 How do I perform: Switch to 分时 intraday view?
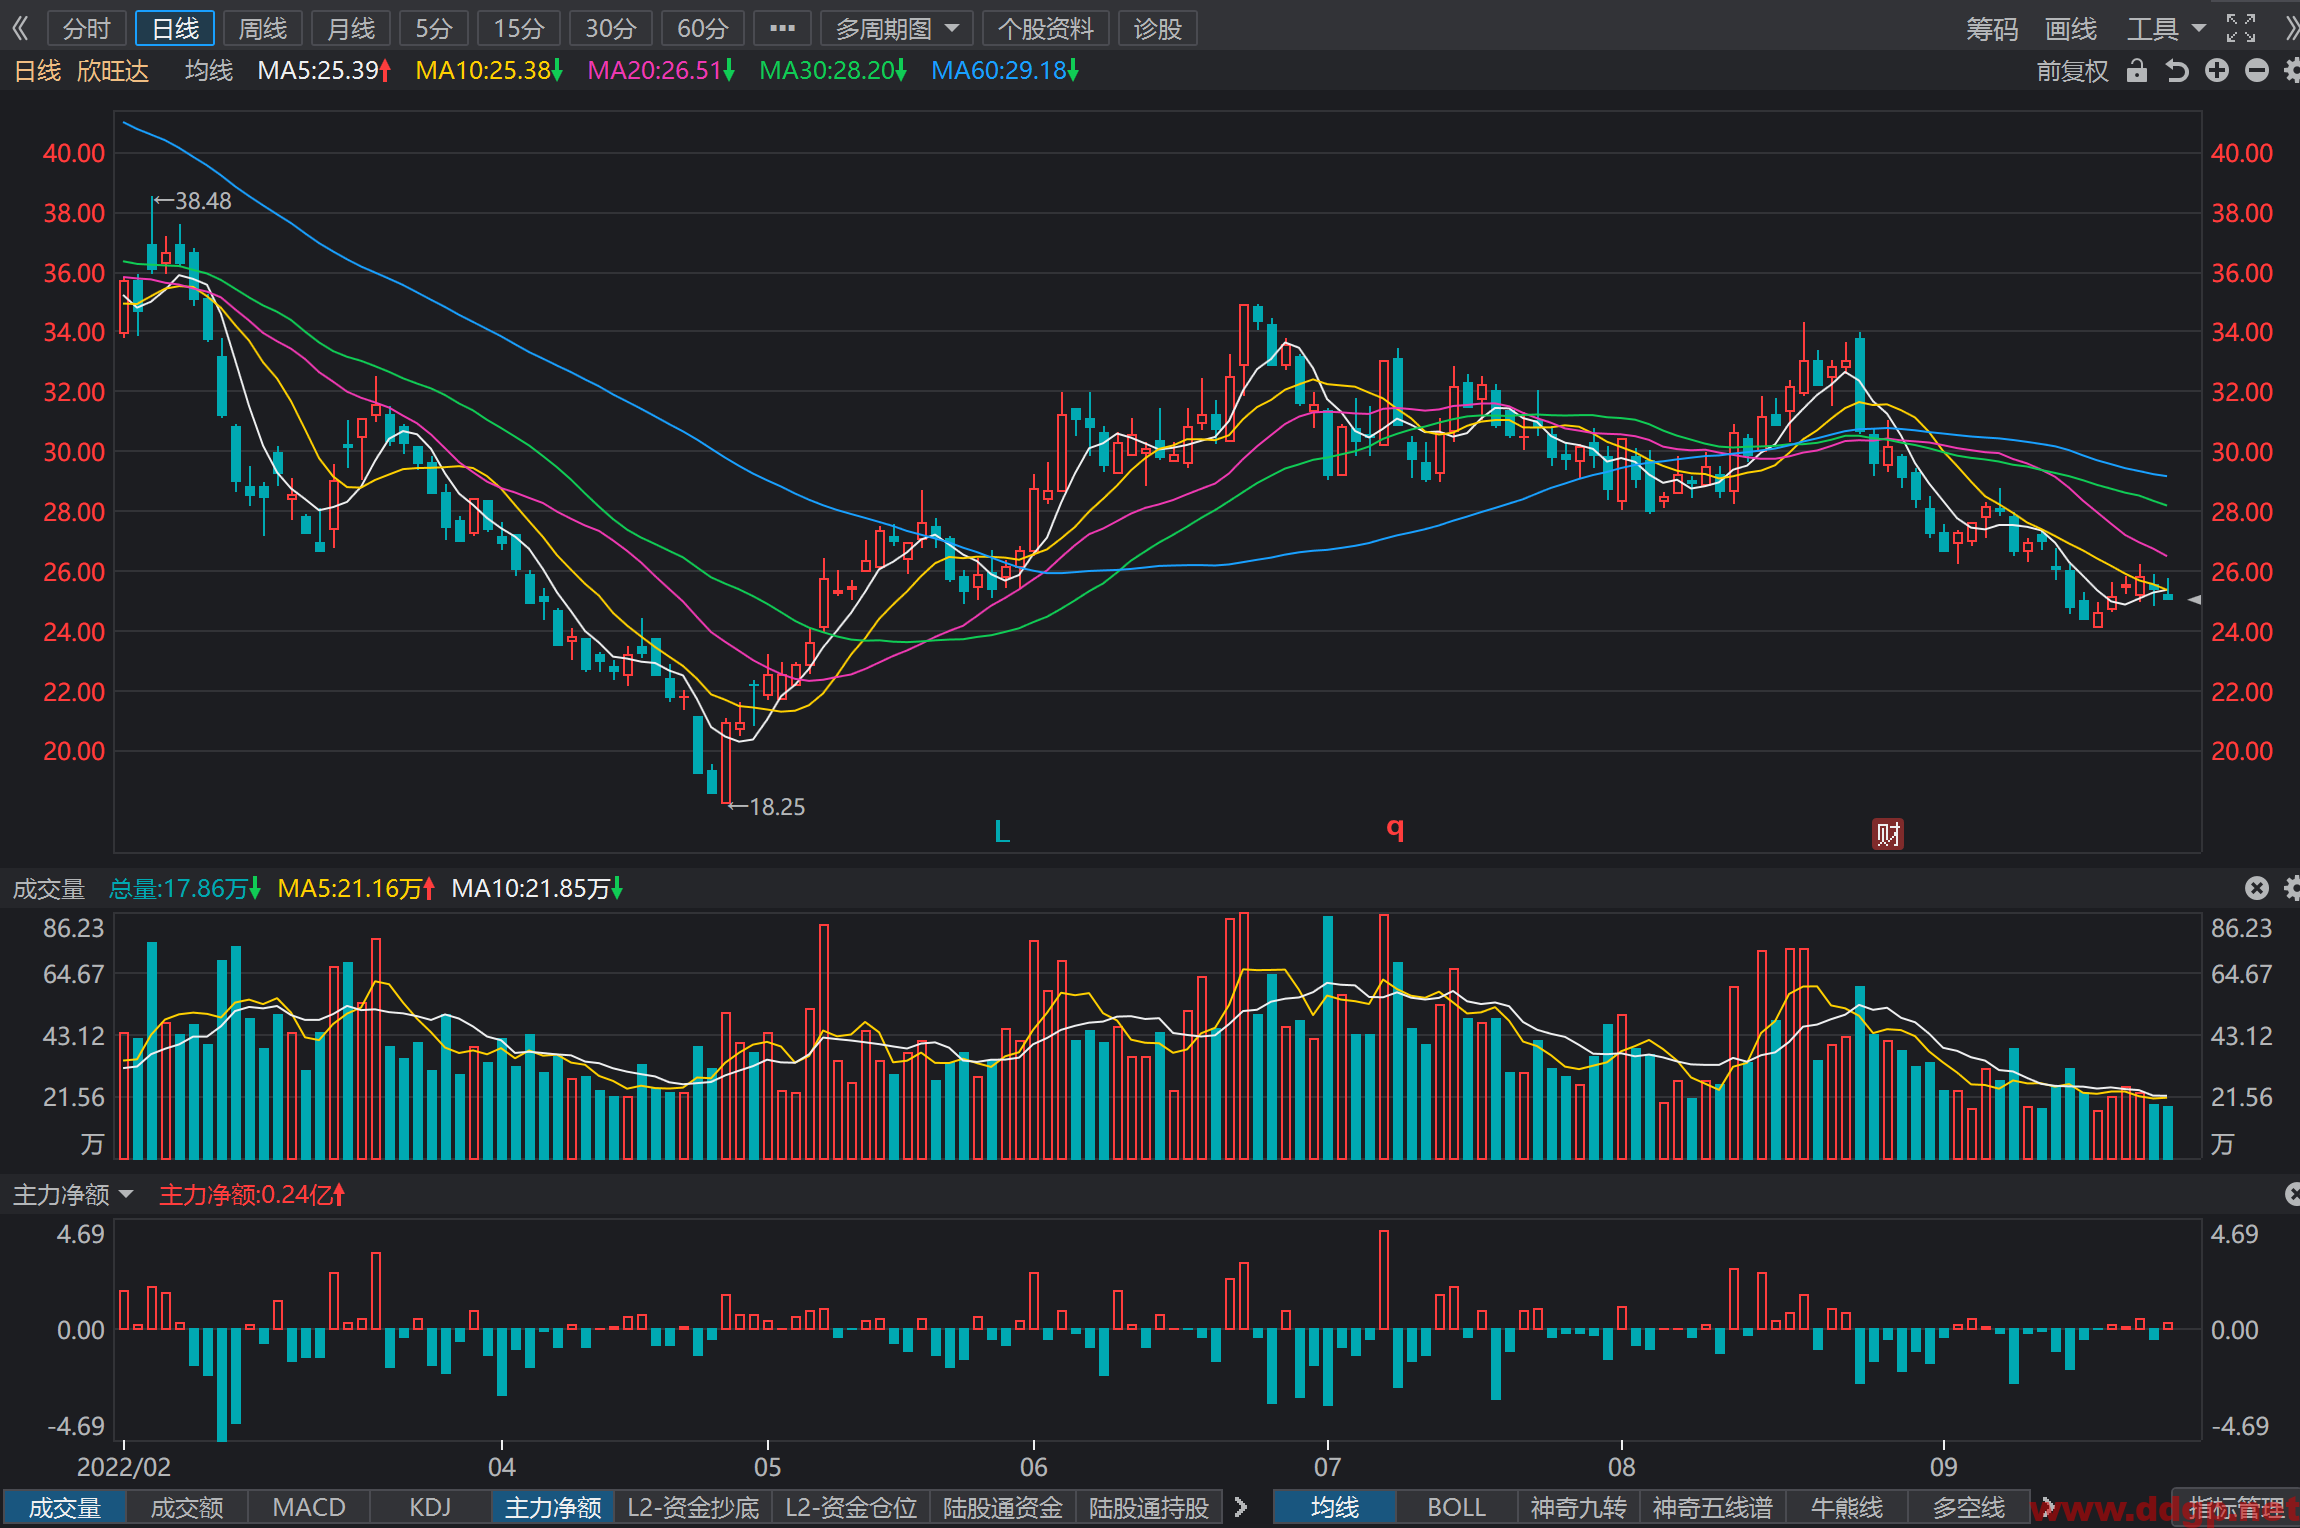point(87,28)
